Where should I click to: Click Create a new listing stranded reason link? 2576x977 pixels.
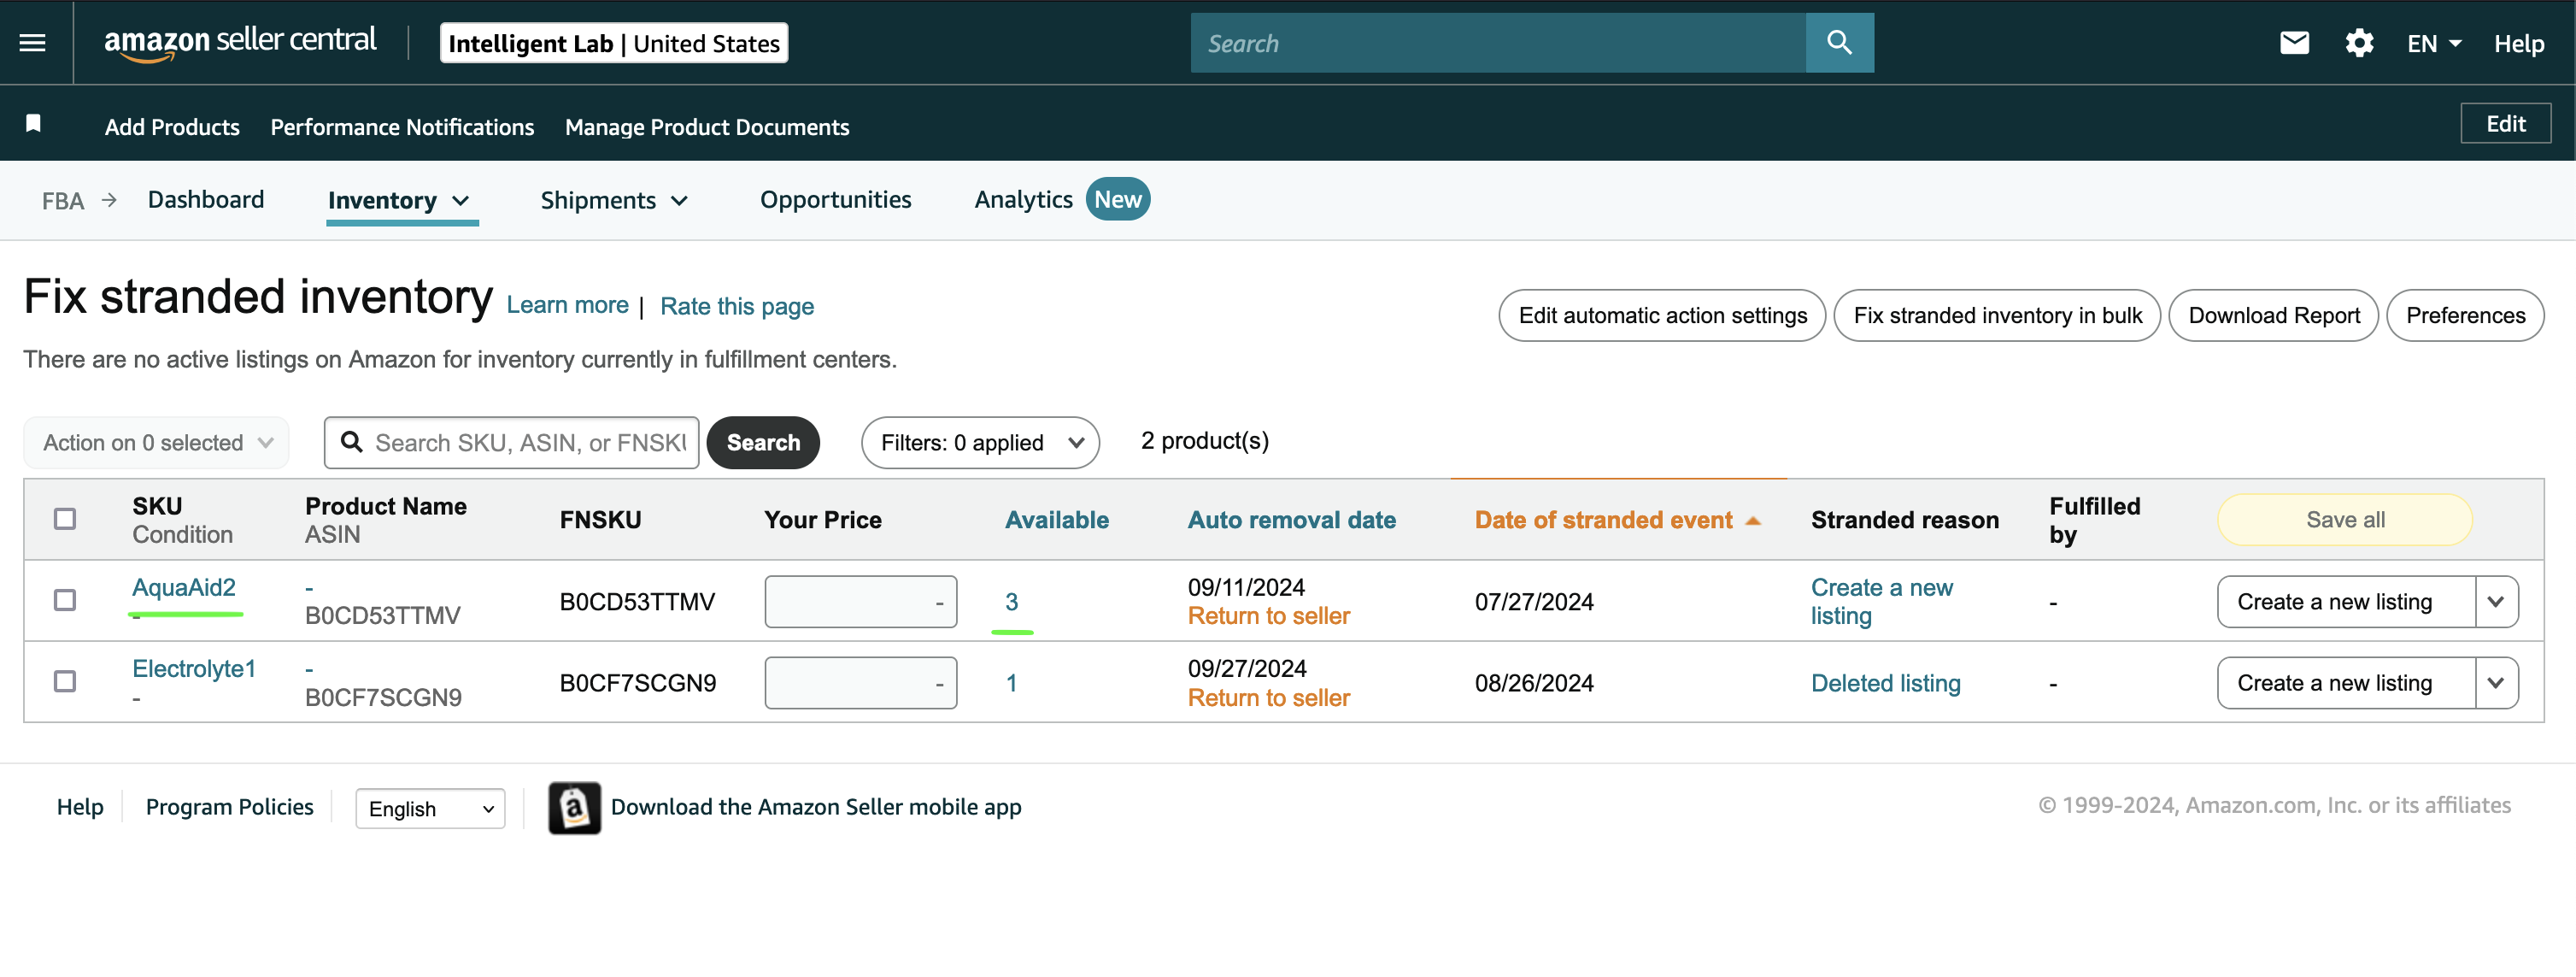click(x=1881, y=602)
